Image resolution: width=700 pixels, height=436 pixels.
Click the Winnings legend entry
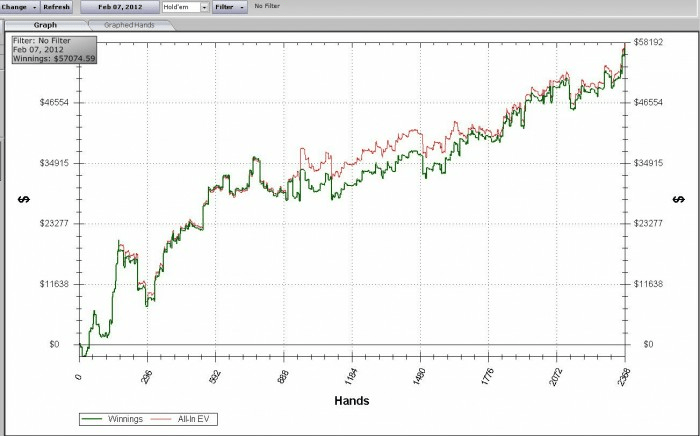(112, 419)
